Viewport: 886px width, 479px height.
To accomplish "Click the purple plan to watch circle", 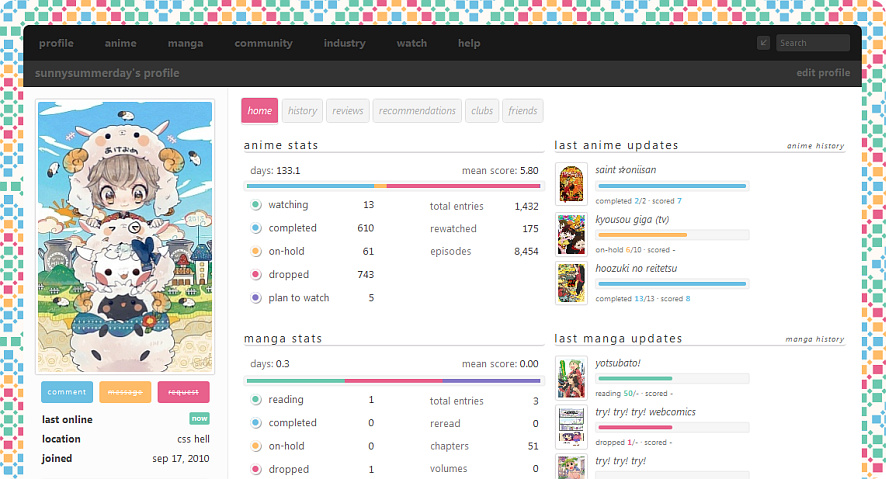I will [x=256, y=298].
